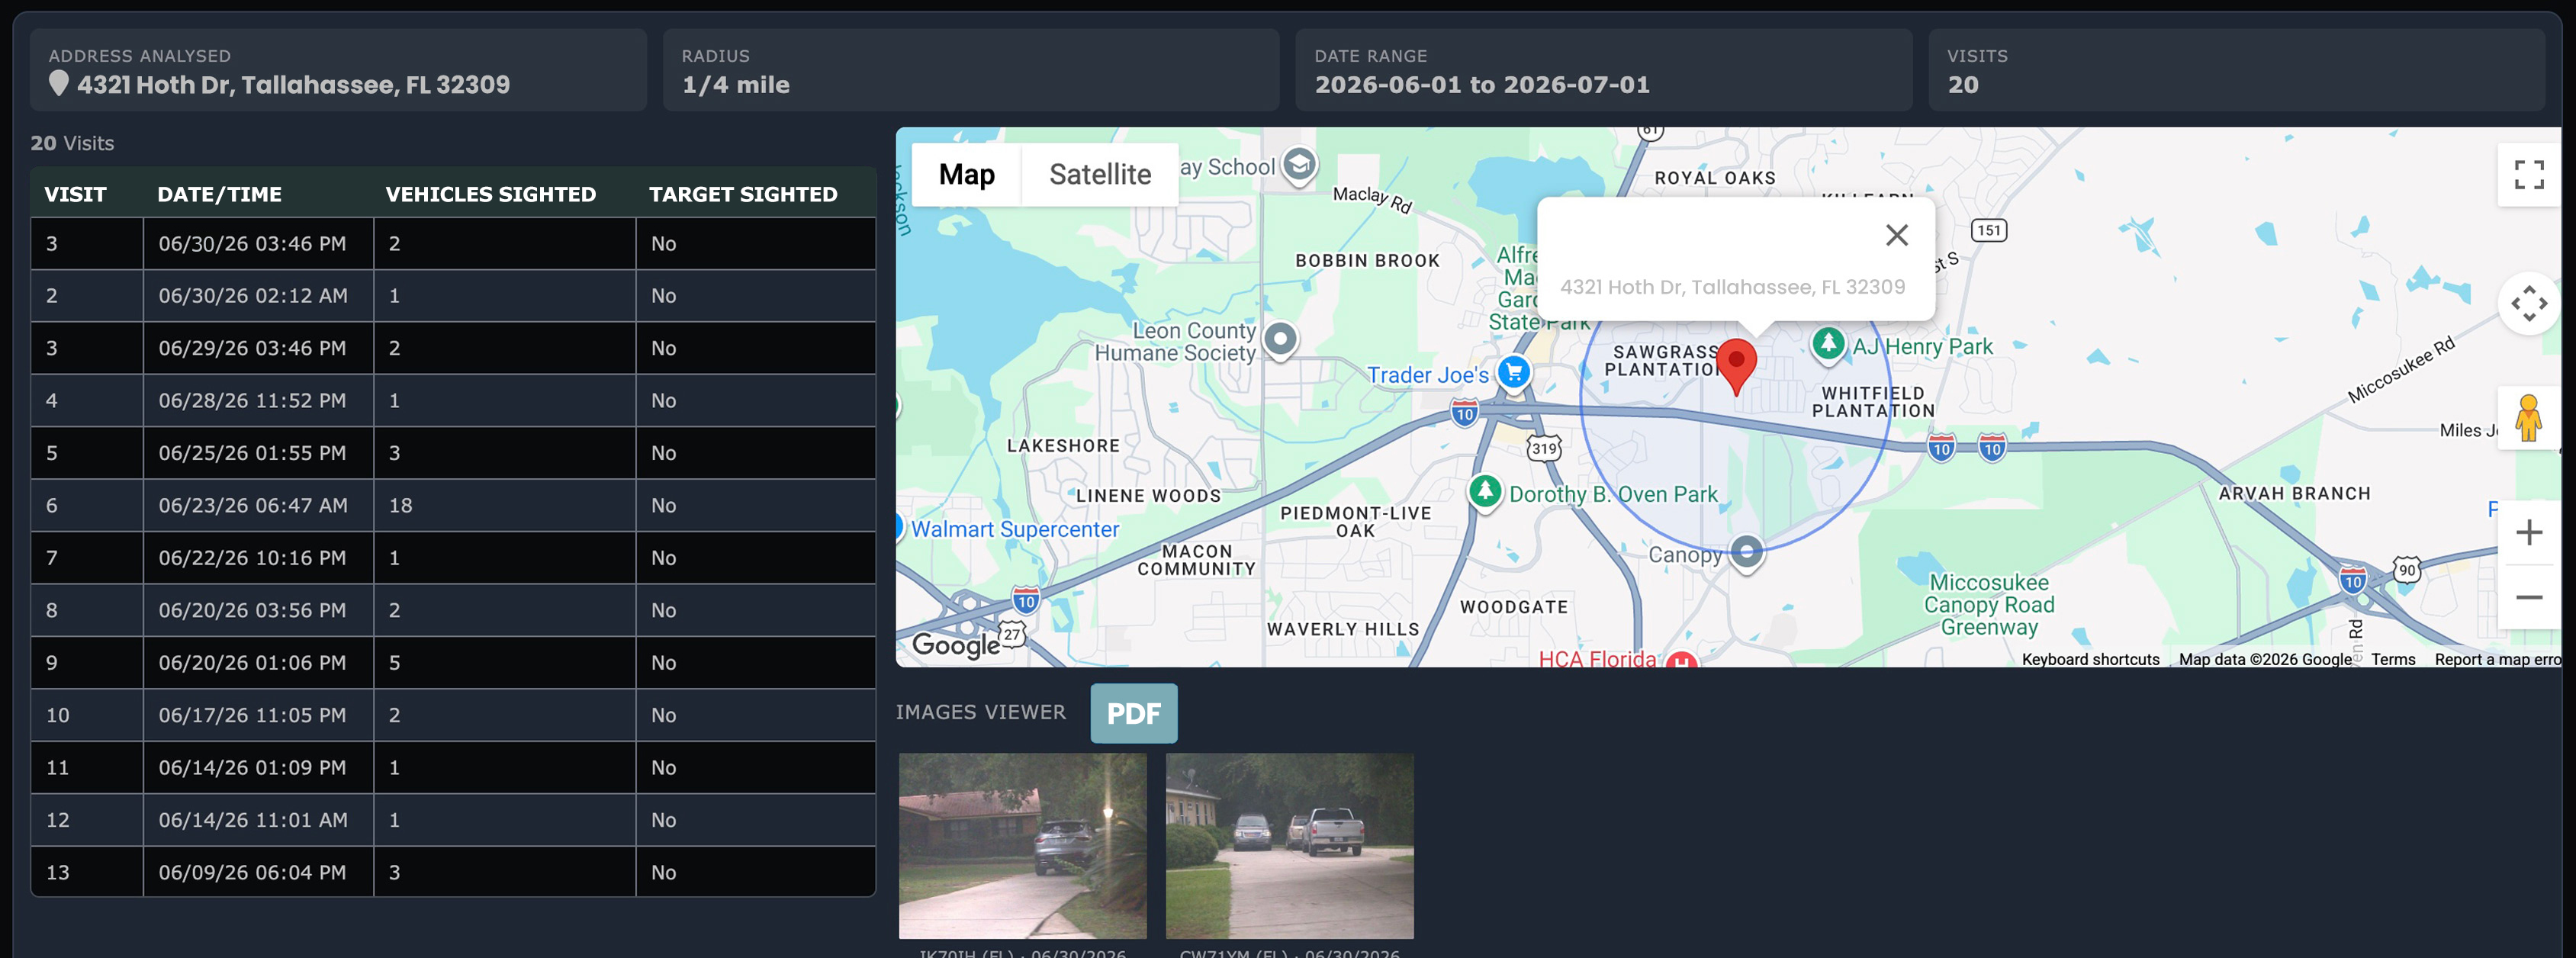Click the Leon County Humane Society marker
The image size is (2576, 958).
tap(1280, 340)
